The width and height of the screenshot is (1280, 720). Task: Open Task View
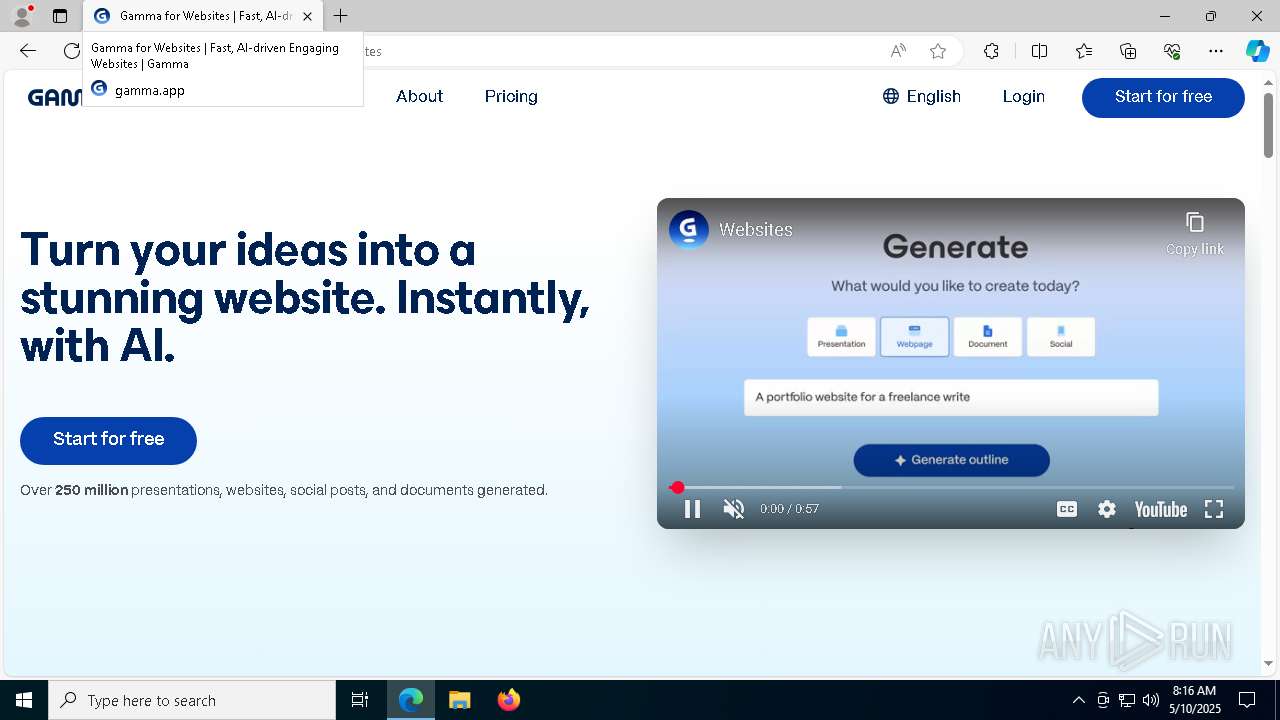(x=360, y=700)
